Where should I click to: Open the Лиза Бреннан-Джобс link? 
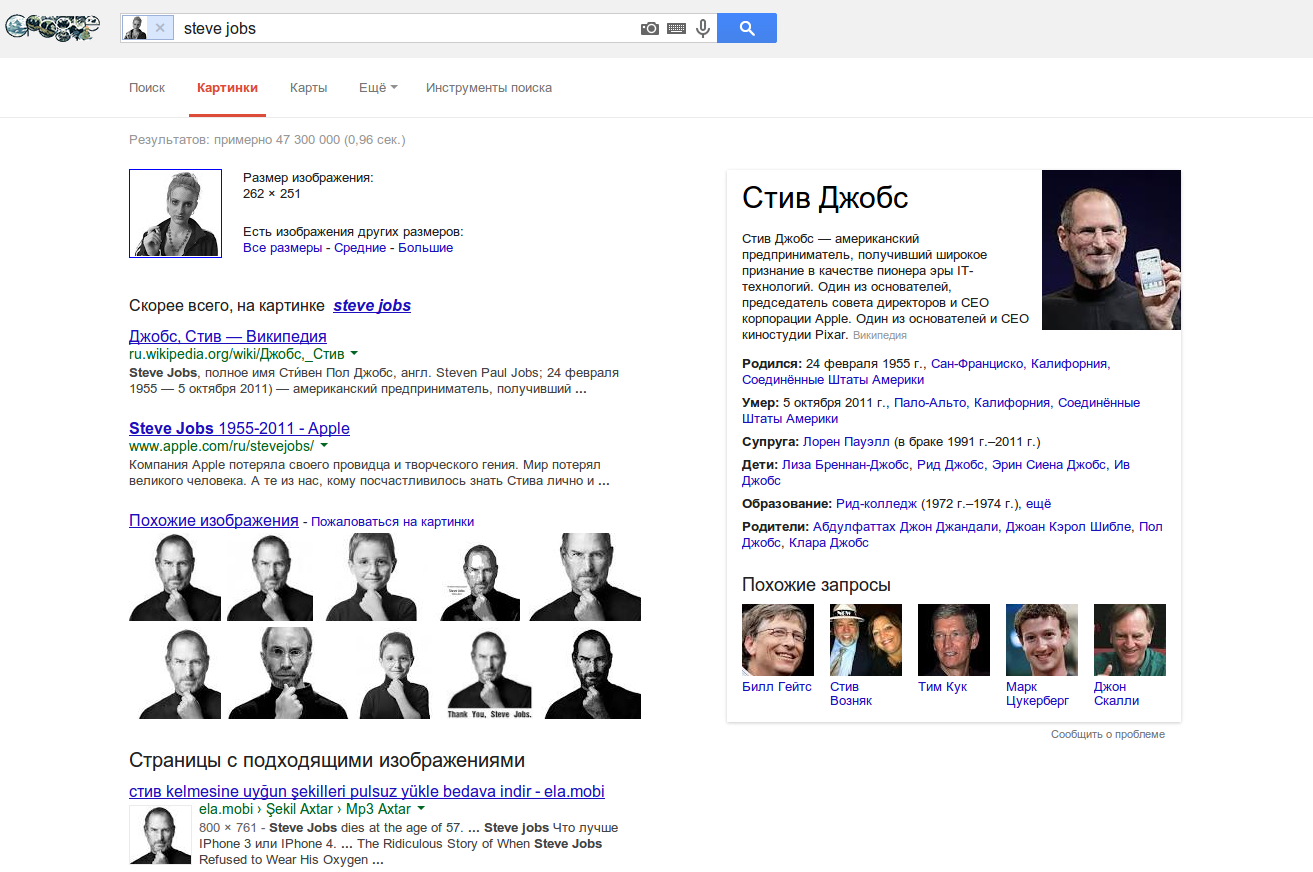pos(847,465)
